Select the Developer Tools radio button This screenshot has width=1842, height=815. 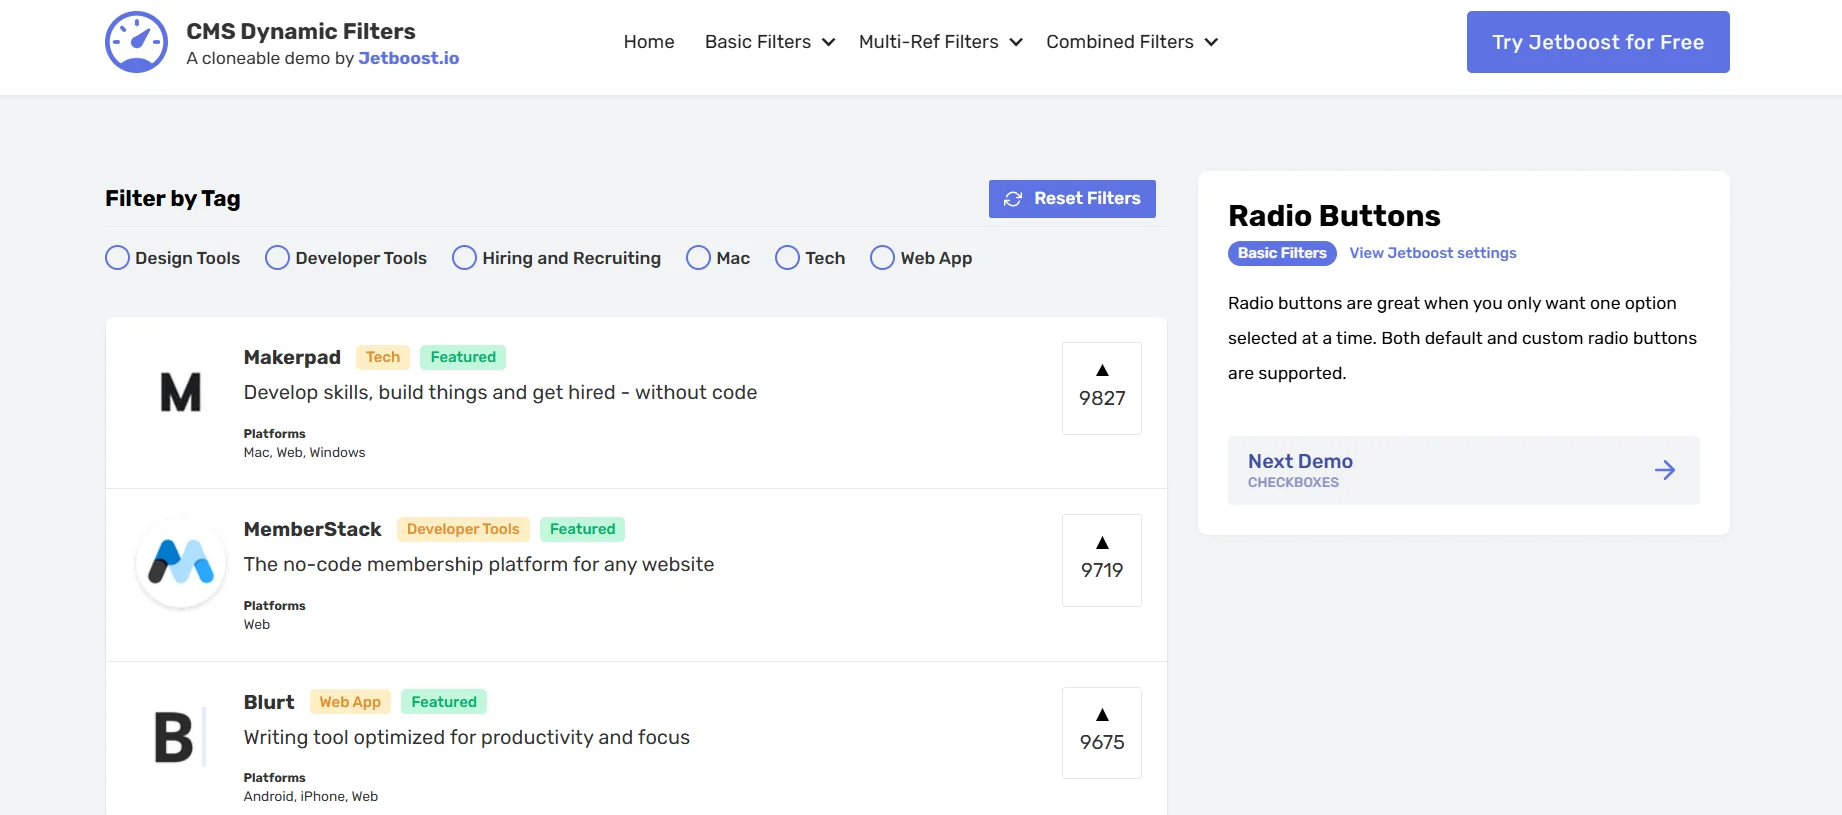pos(278,258)
